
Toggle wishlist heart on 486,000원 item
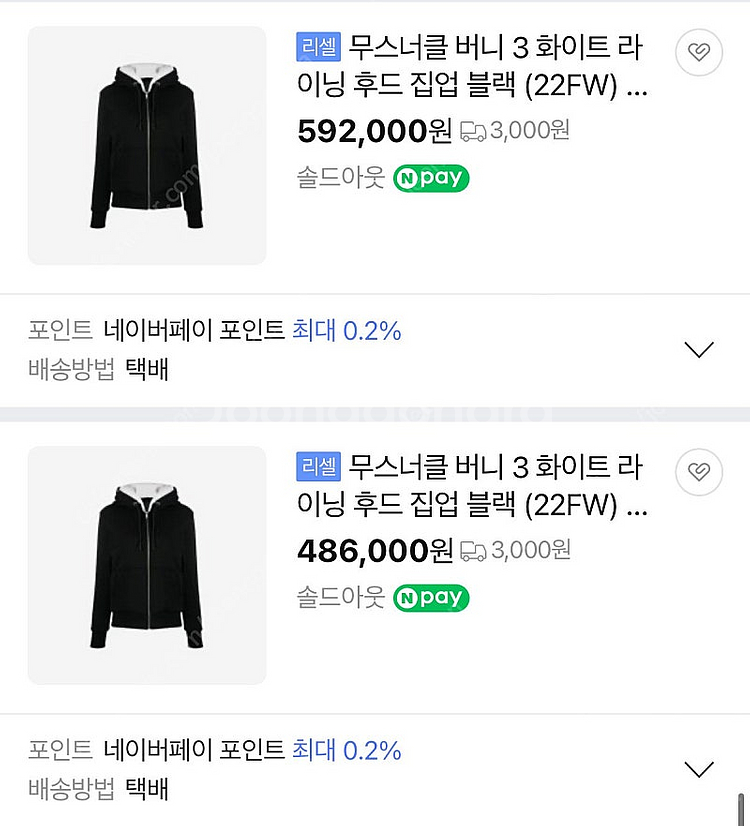(700, 472)
